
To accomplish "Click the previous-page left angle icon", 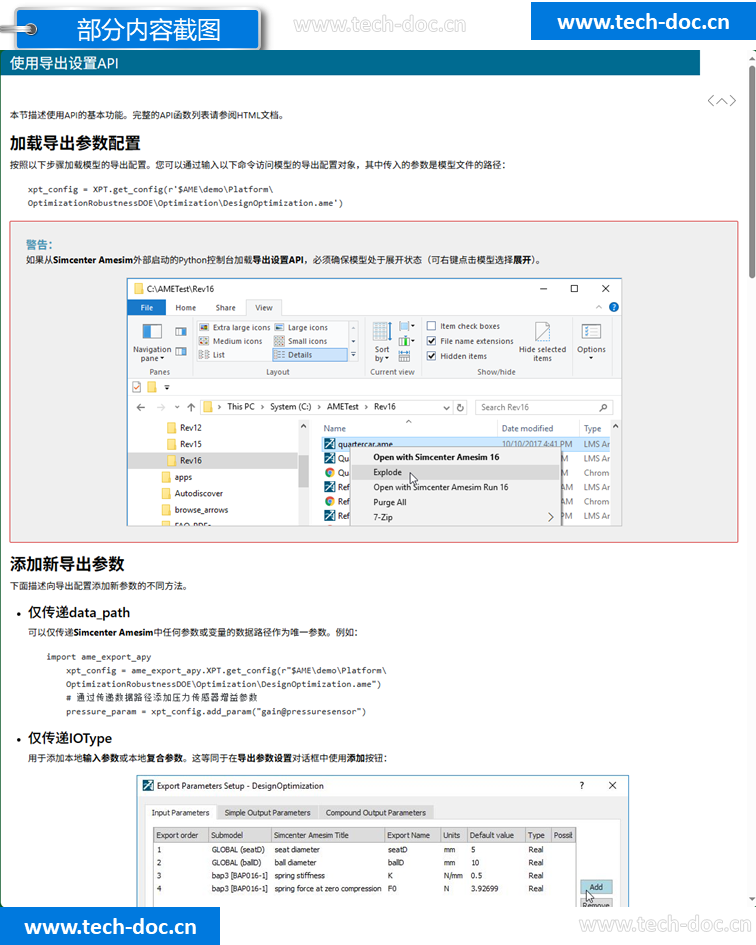I will point(713,101).
